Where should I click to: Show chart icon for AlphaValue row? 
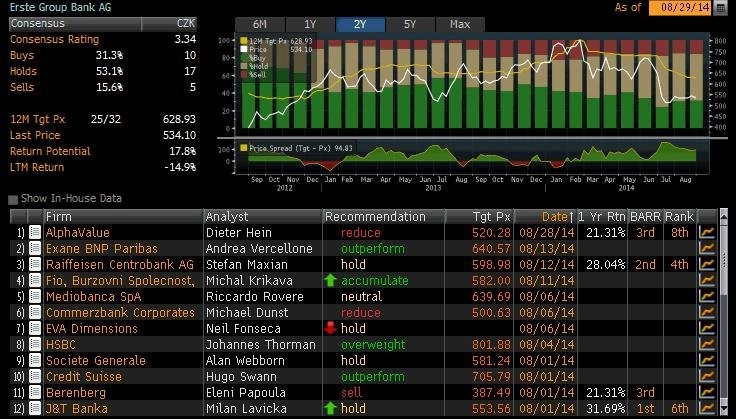706,232
